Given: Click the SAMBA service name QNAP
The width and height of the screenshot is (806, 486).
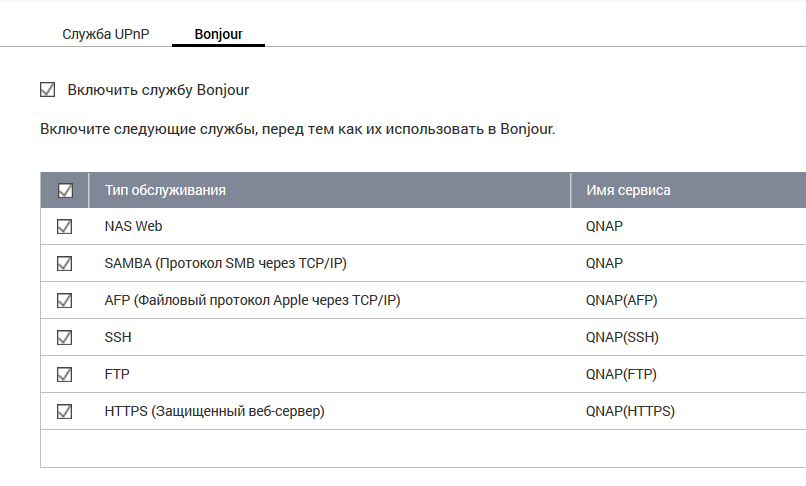Looking at the screenshot, I should click(605, 263).
